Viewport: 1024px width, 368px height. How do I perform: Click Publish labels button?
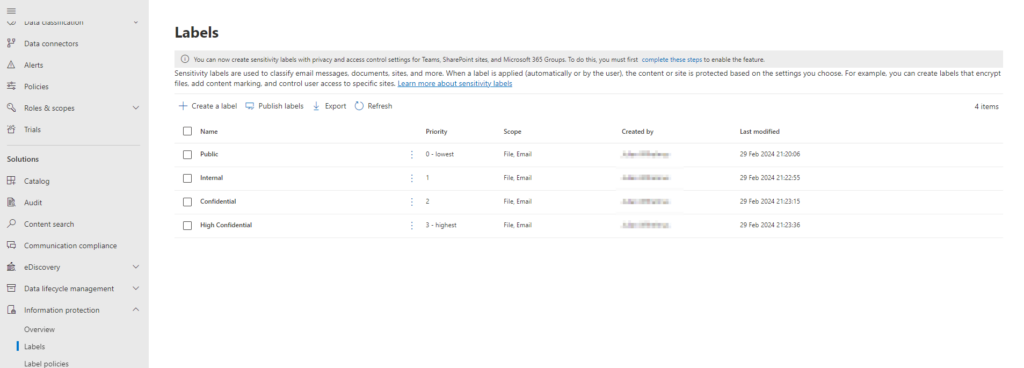point(274,106)
